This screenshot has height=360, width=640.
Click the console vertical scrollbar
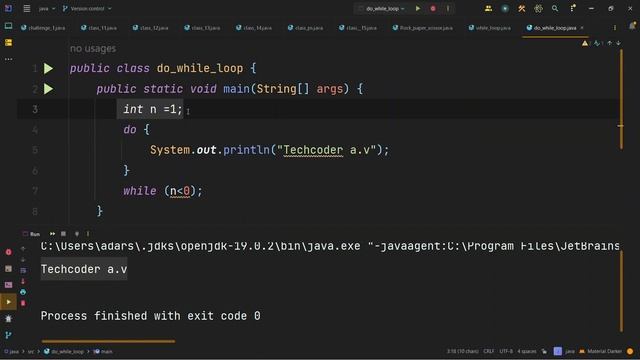(621, 291)
